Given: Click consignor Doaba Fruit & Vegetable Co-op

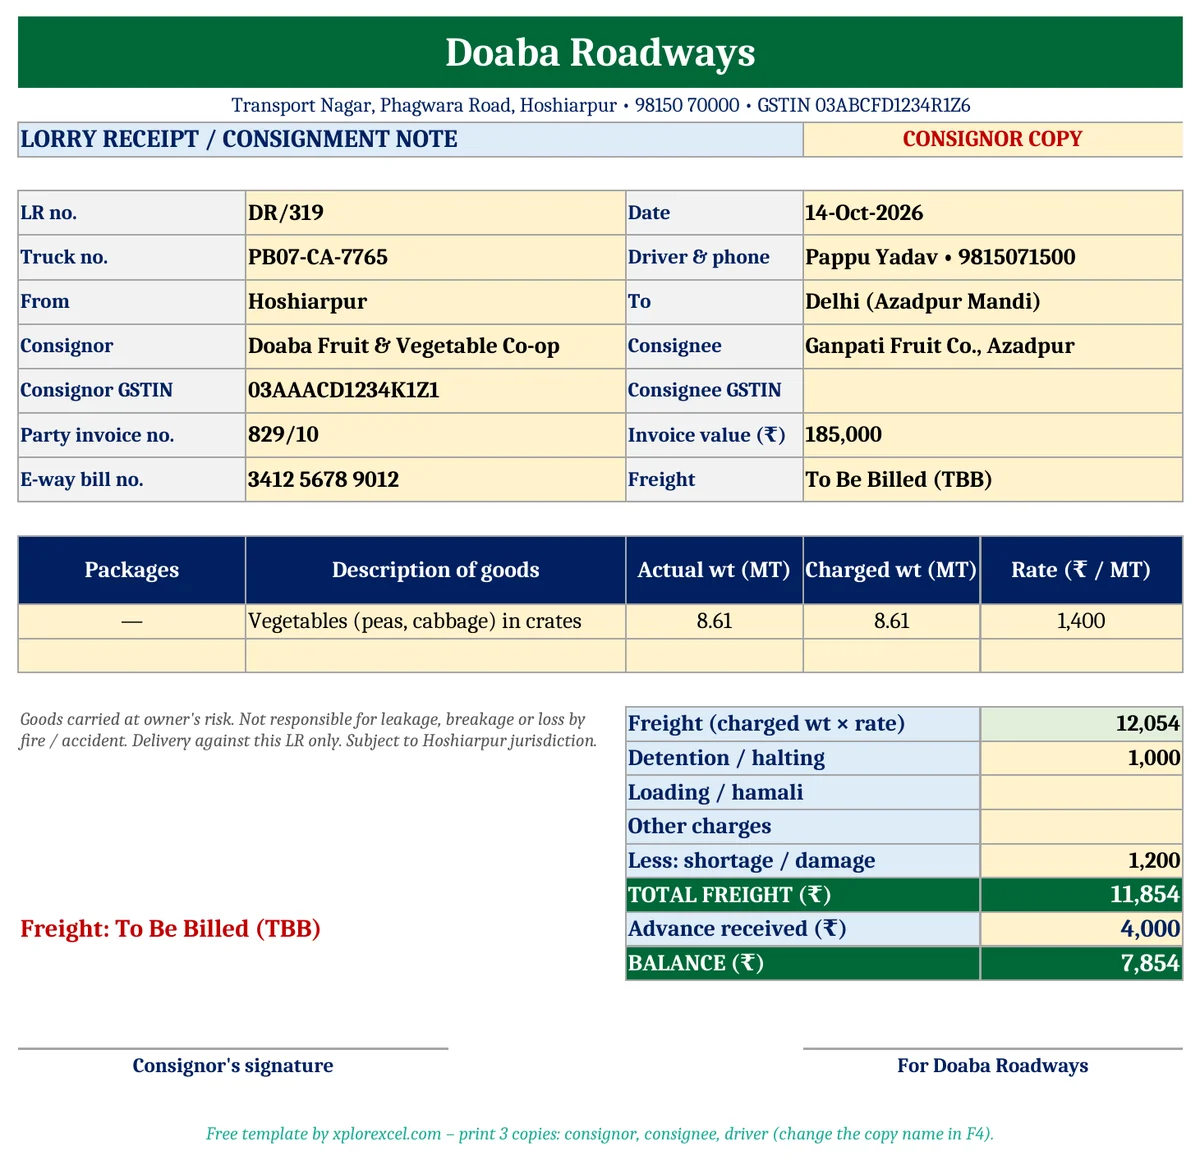Looking at the screenshot, I should [435, 346].
